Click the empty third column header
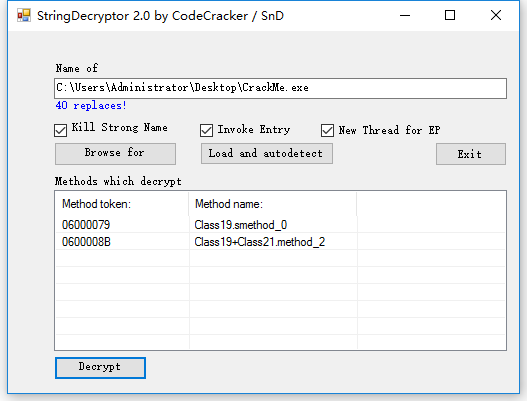Screen dimensions: 527x401 pos(431,204)
